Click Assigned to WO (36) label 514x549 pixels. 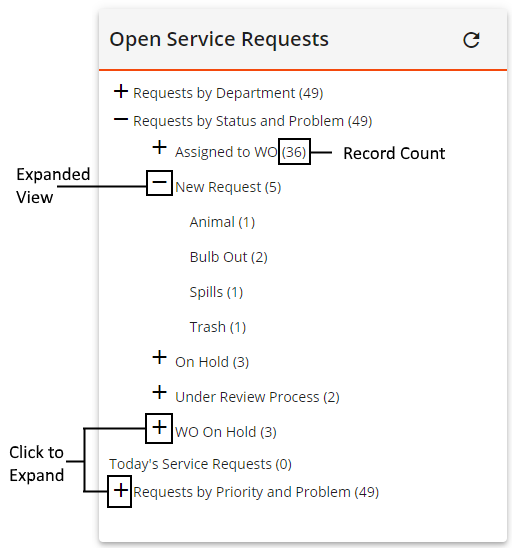[x=241, y=152]
